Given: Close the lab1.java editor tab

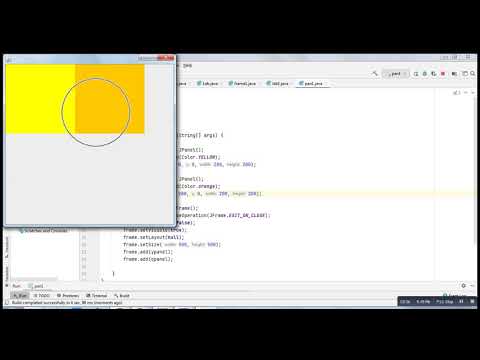Looking at the screenshot, I should coord(291,84).
